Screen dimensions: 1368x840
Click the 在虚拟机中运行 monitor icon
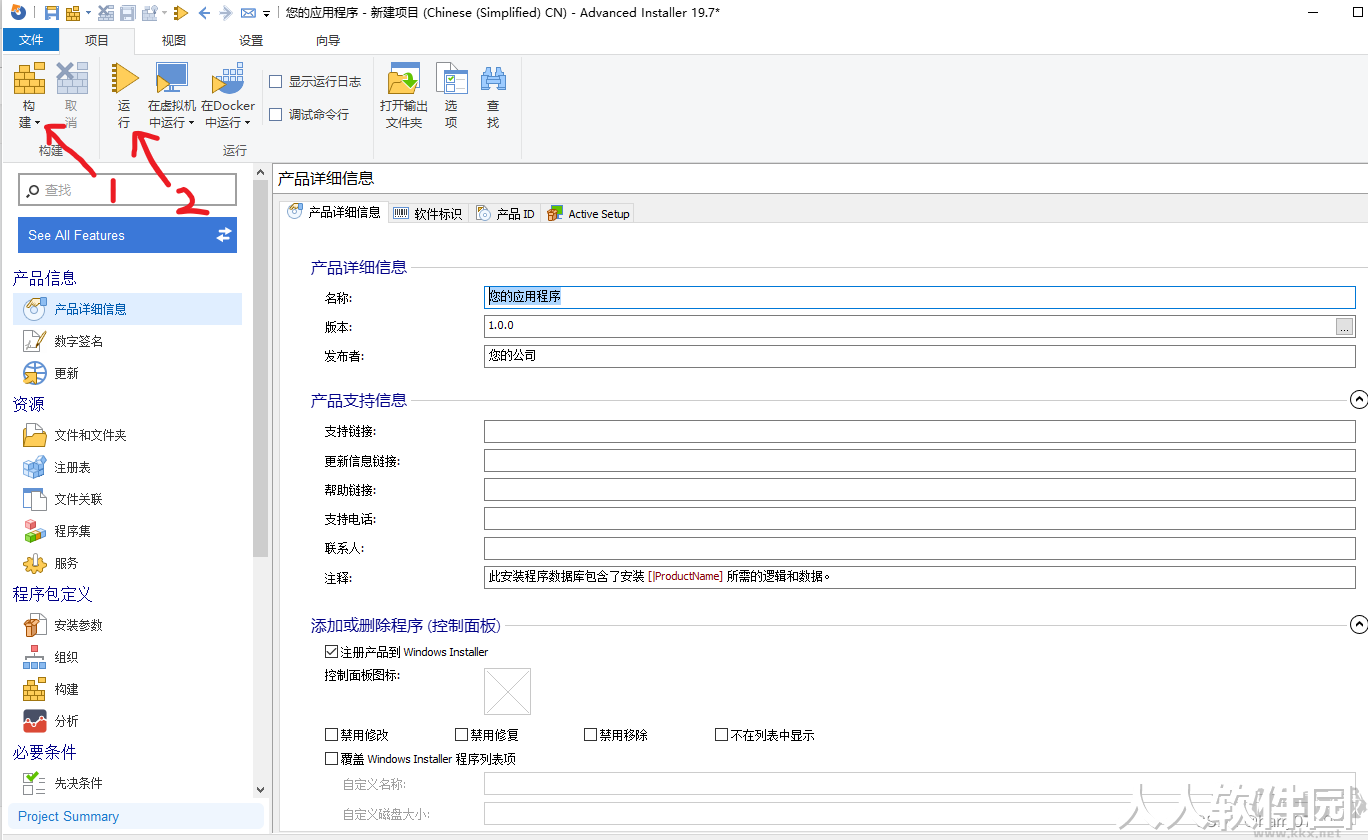point(172,79)
